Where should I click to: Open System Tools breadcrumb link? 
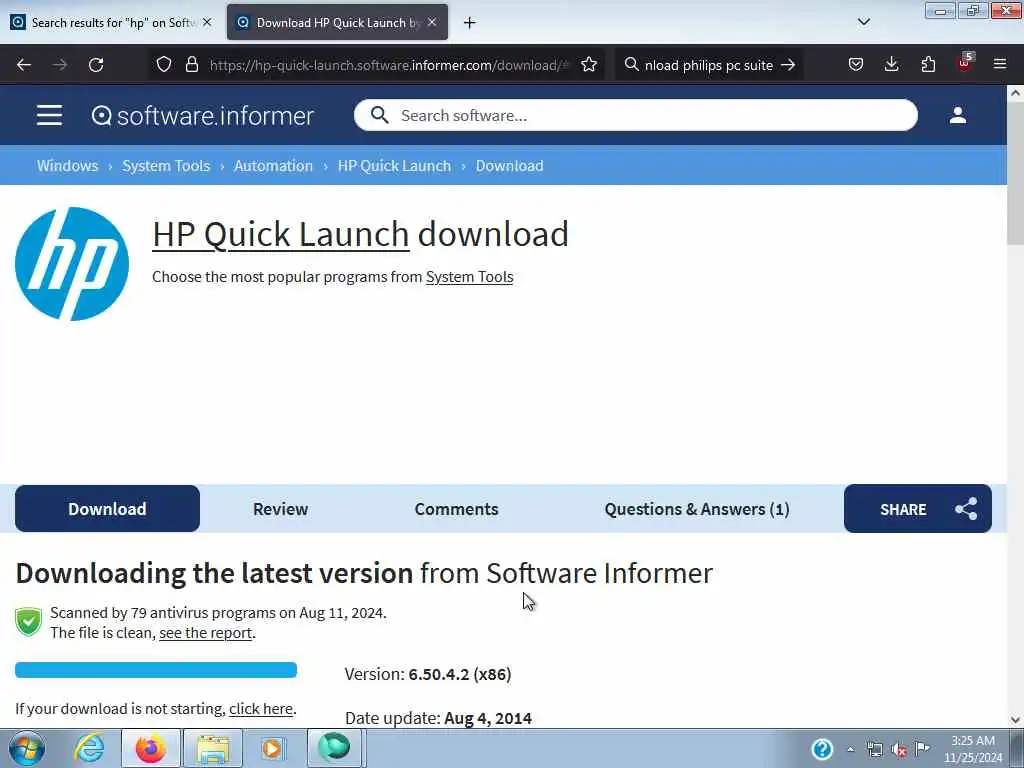click(166, 166)
